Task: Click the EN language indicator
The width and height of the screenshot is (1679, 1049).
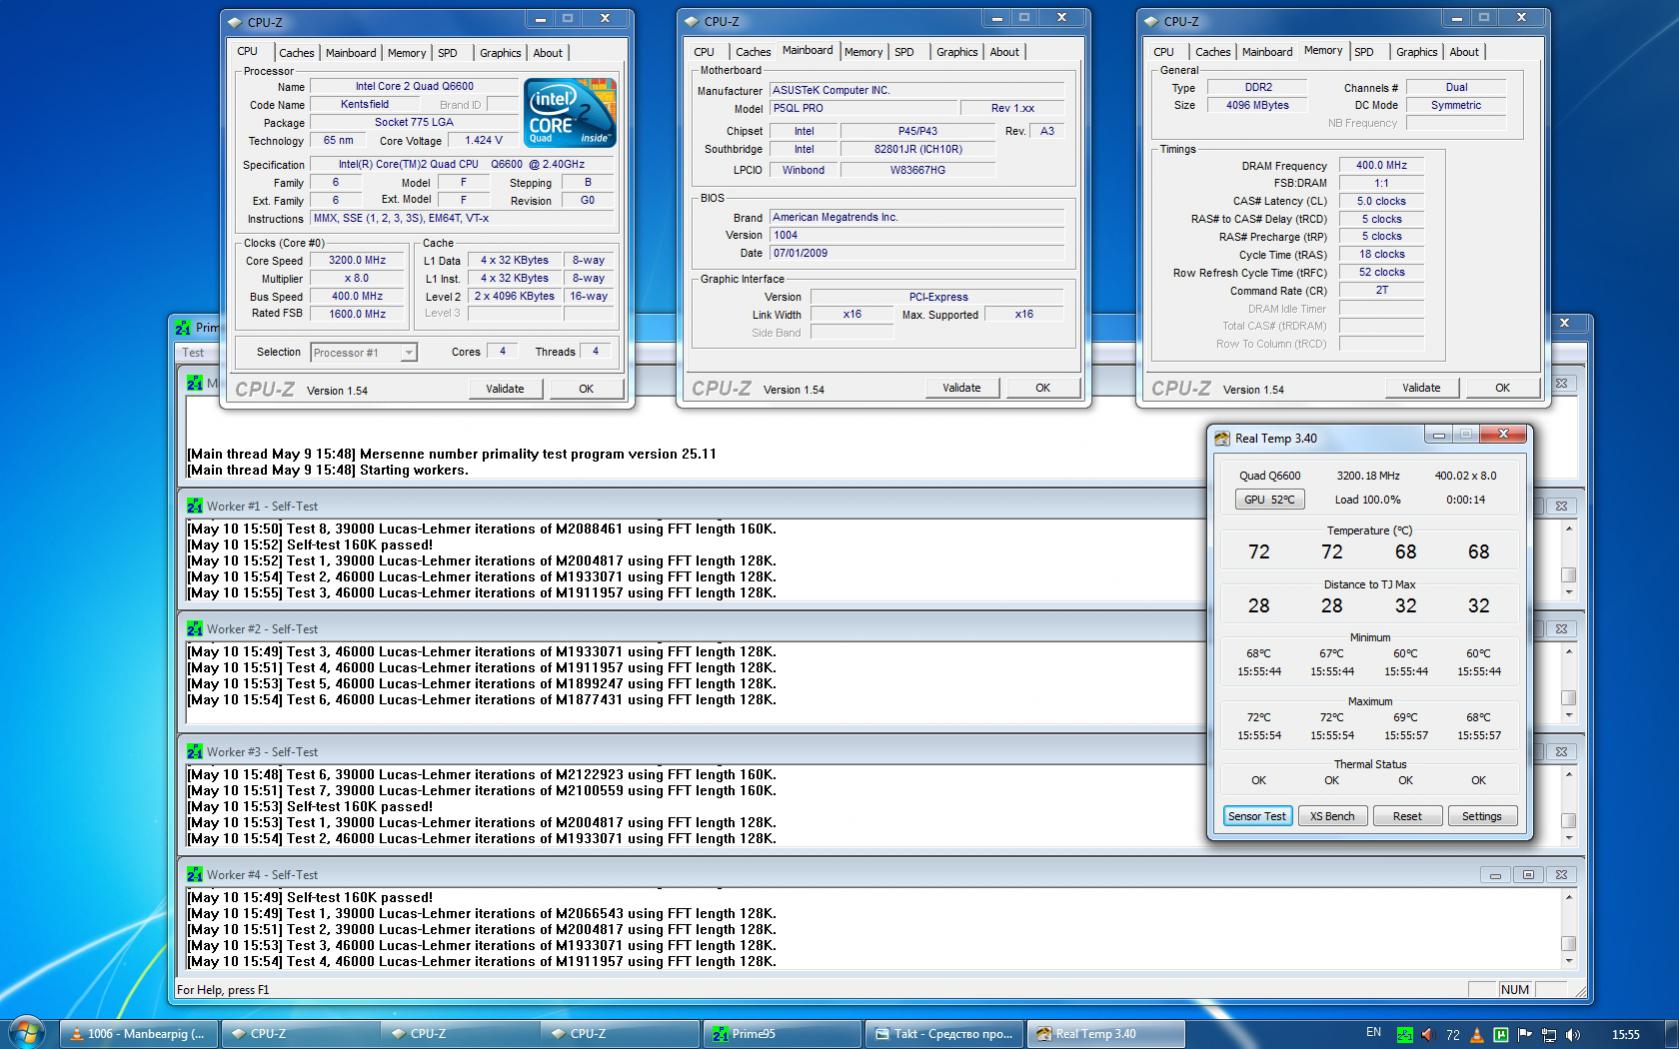Action: tap(1373, 1032)
